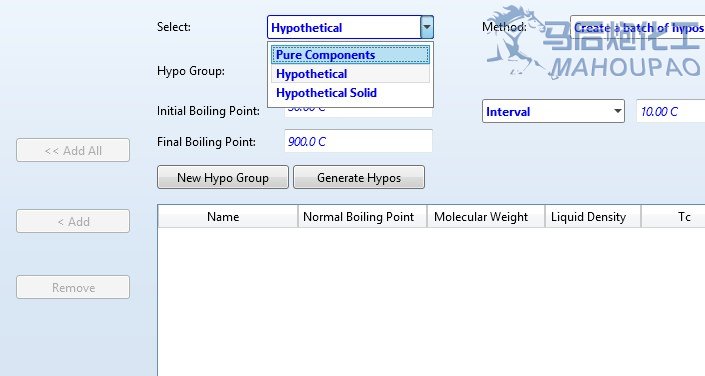Viewport: 705px width, 376px height.
Task: Click inside the empty hypo components table
Action: coord(431,301)
